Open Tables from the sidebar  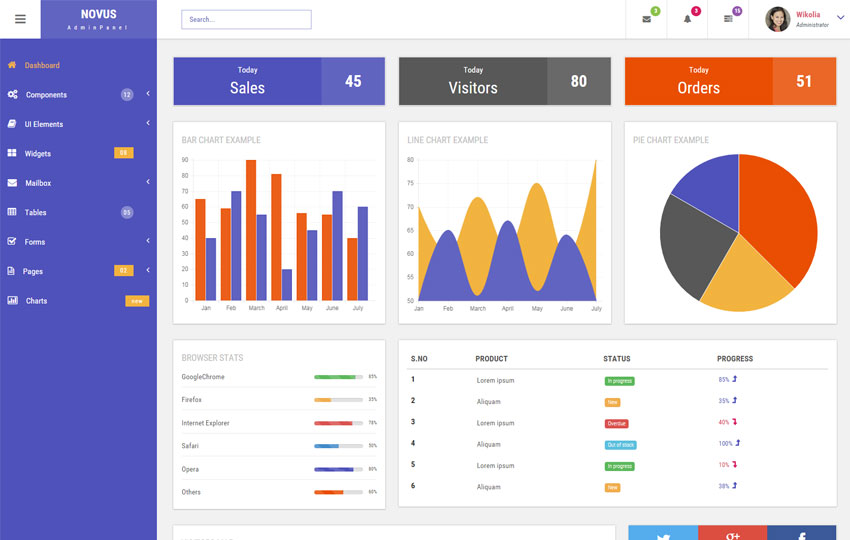36,212
